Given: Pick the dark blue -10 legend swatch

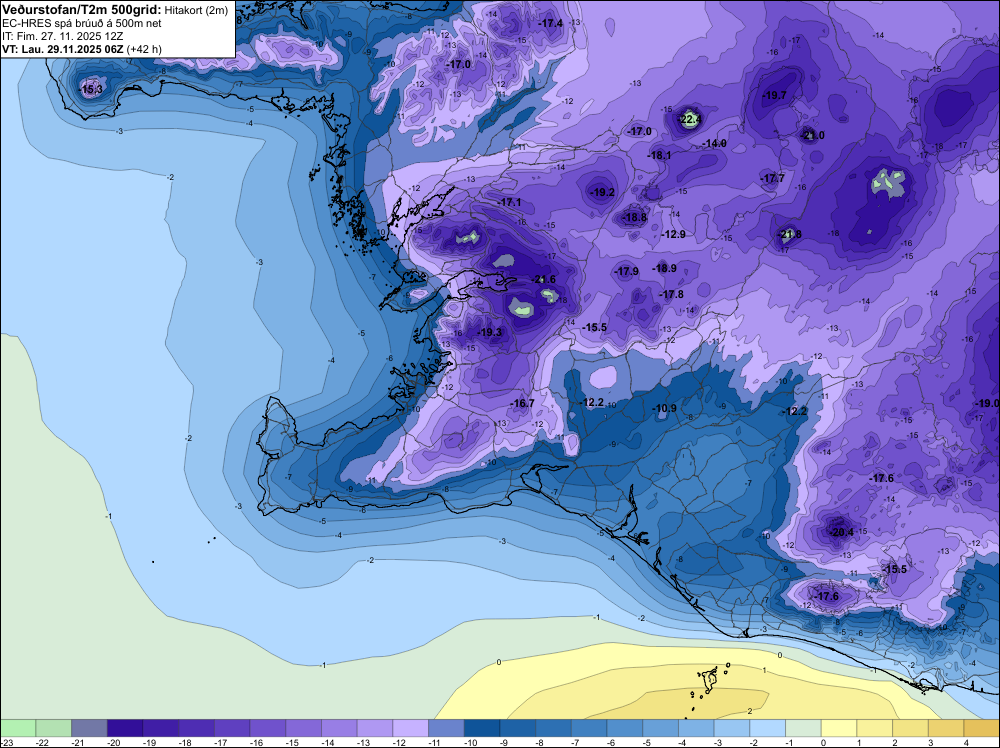Looking at the screenshot, I should 482,728.
